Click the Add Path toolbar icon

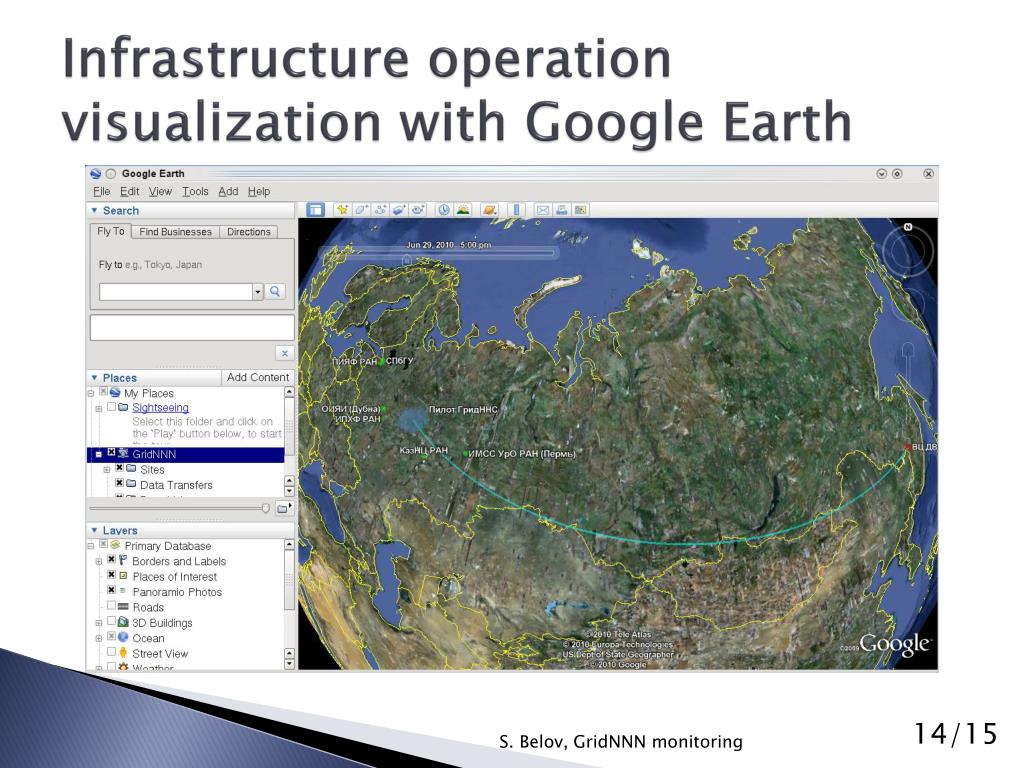point(380,210)
